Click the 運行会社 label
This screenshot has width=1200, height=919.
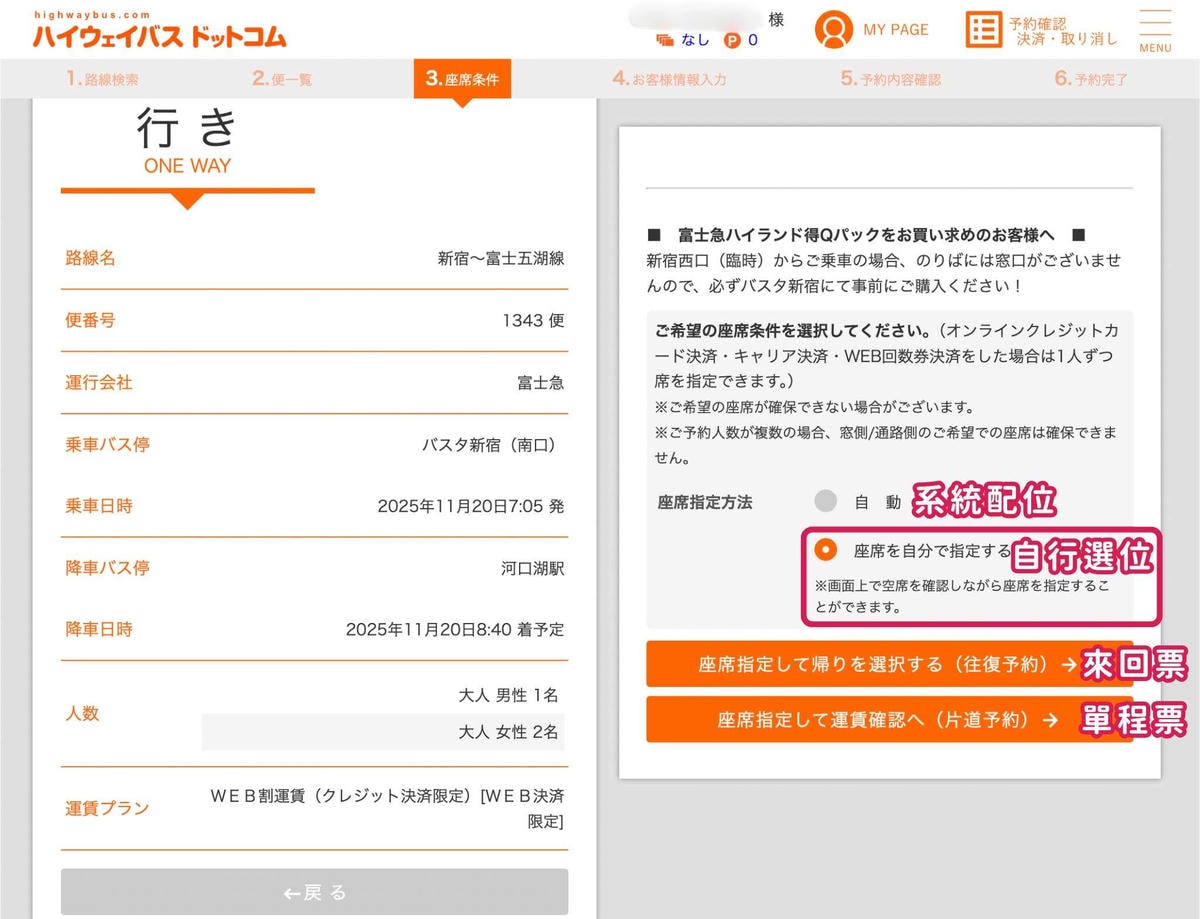click(98, 382)
